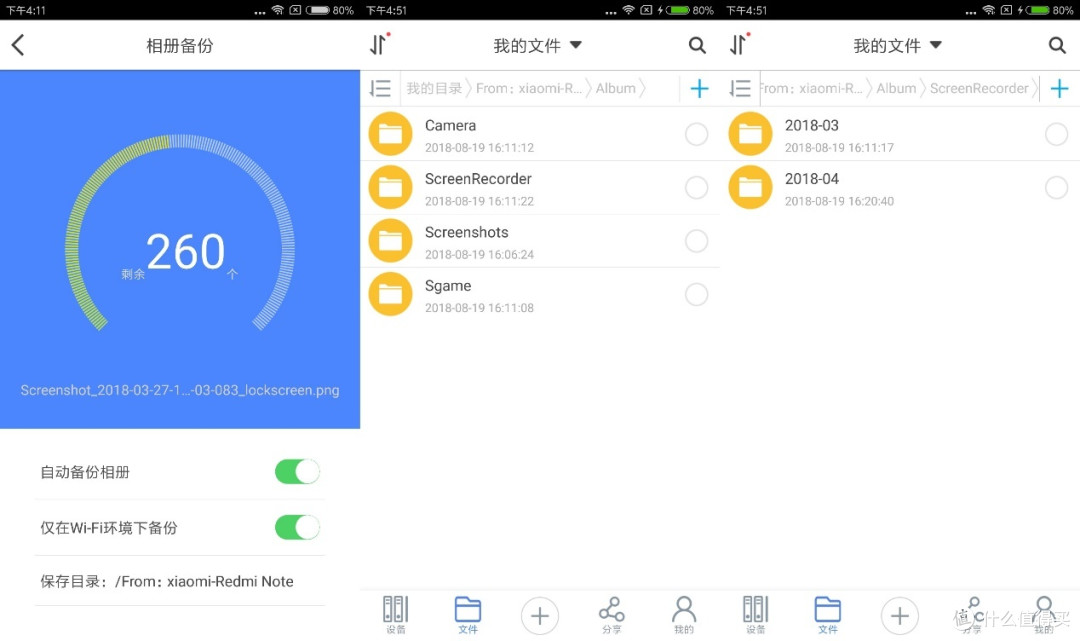Select the 2018-04 folder's radio circle
The width and height of the screenshot is (1080, 641).
1057,187
